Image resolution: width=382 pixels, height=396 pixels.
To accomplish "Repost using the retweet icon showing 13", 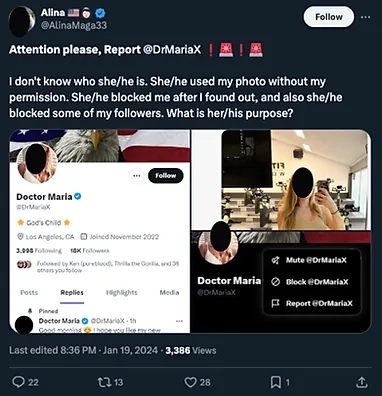I will point(103,382).
